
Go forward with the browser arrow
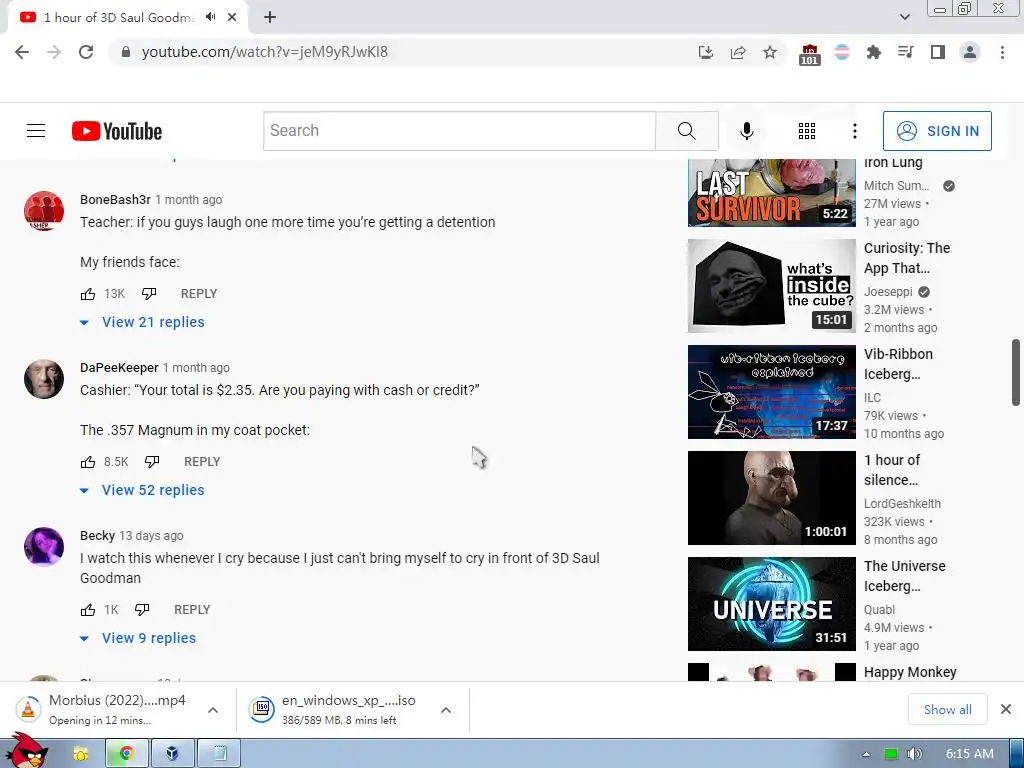[x=54, y=52]
